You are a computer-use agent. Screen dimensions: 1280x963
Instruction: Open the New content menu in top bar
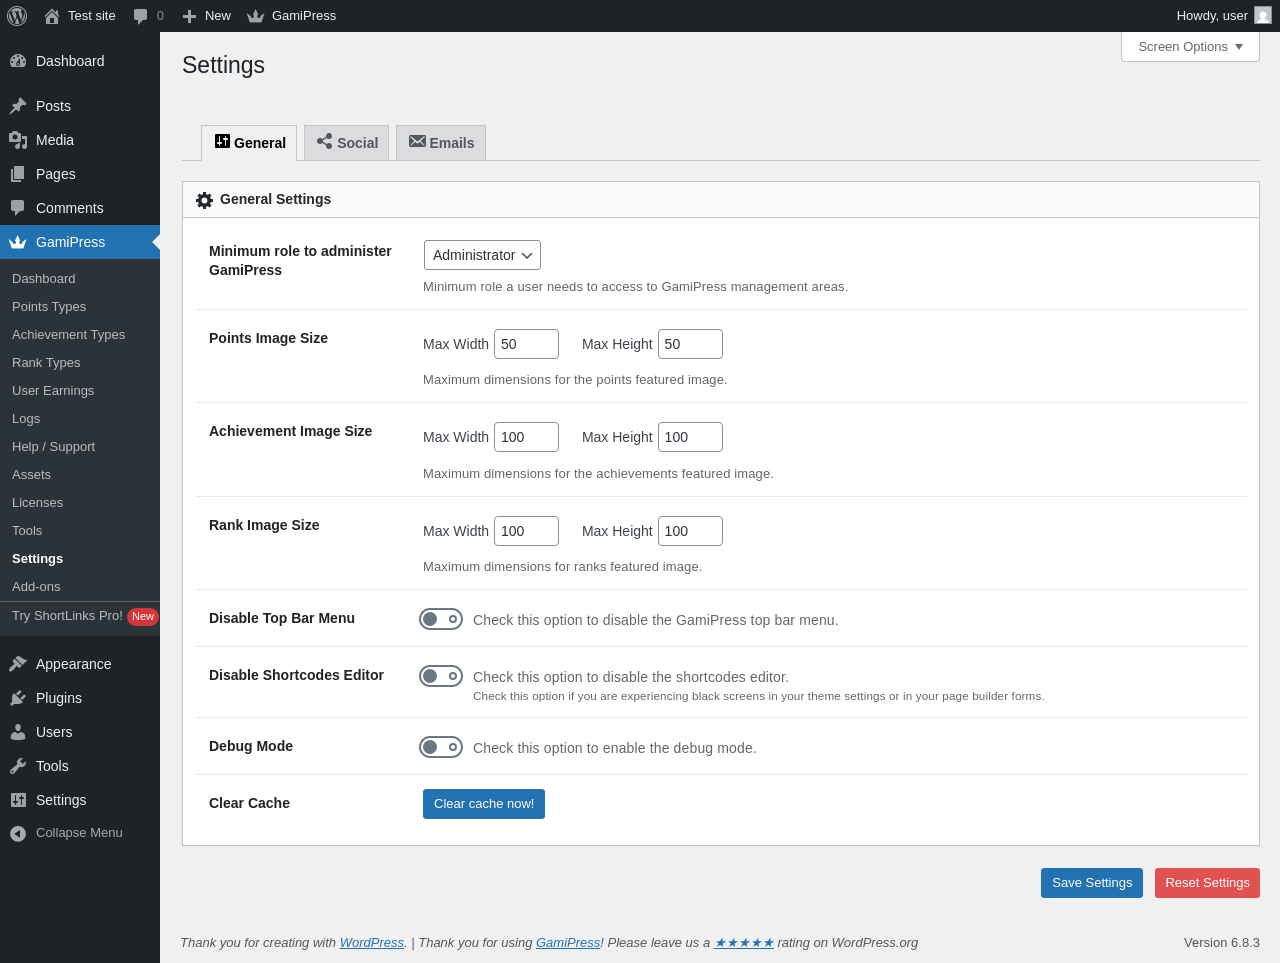207,16
